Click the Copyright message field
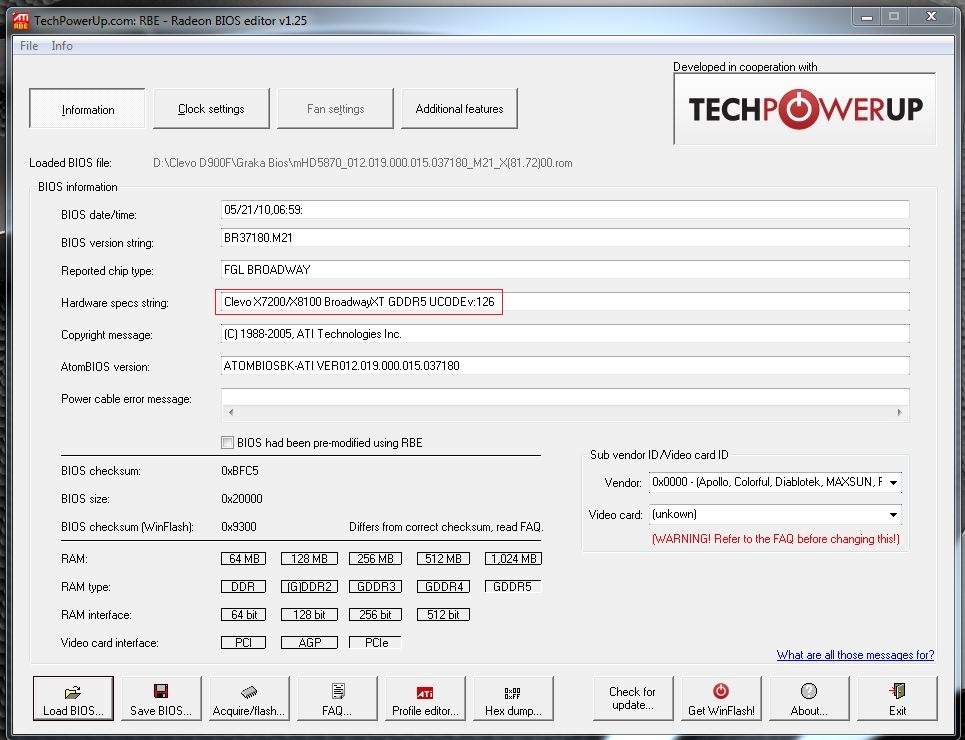 coord(565,334)
